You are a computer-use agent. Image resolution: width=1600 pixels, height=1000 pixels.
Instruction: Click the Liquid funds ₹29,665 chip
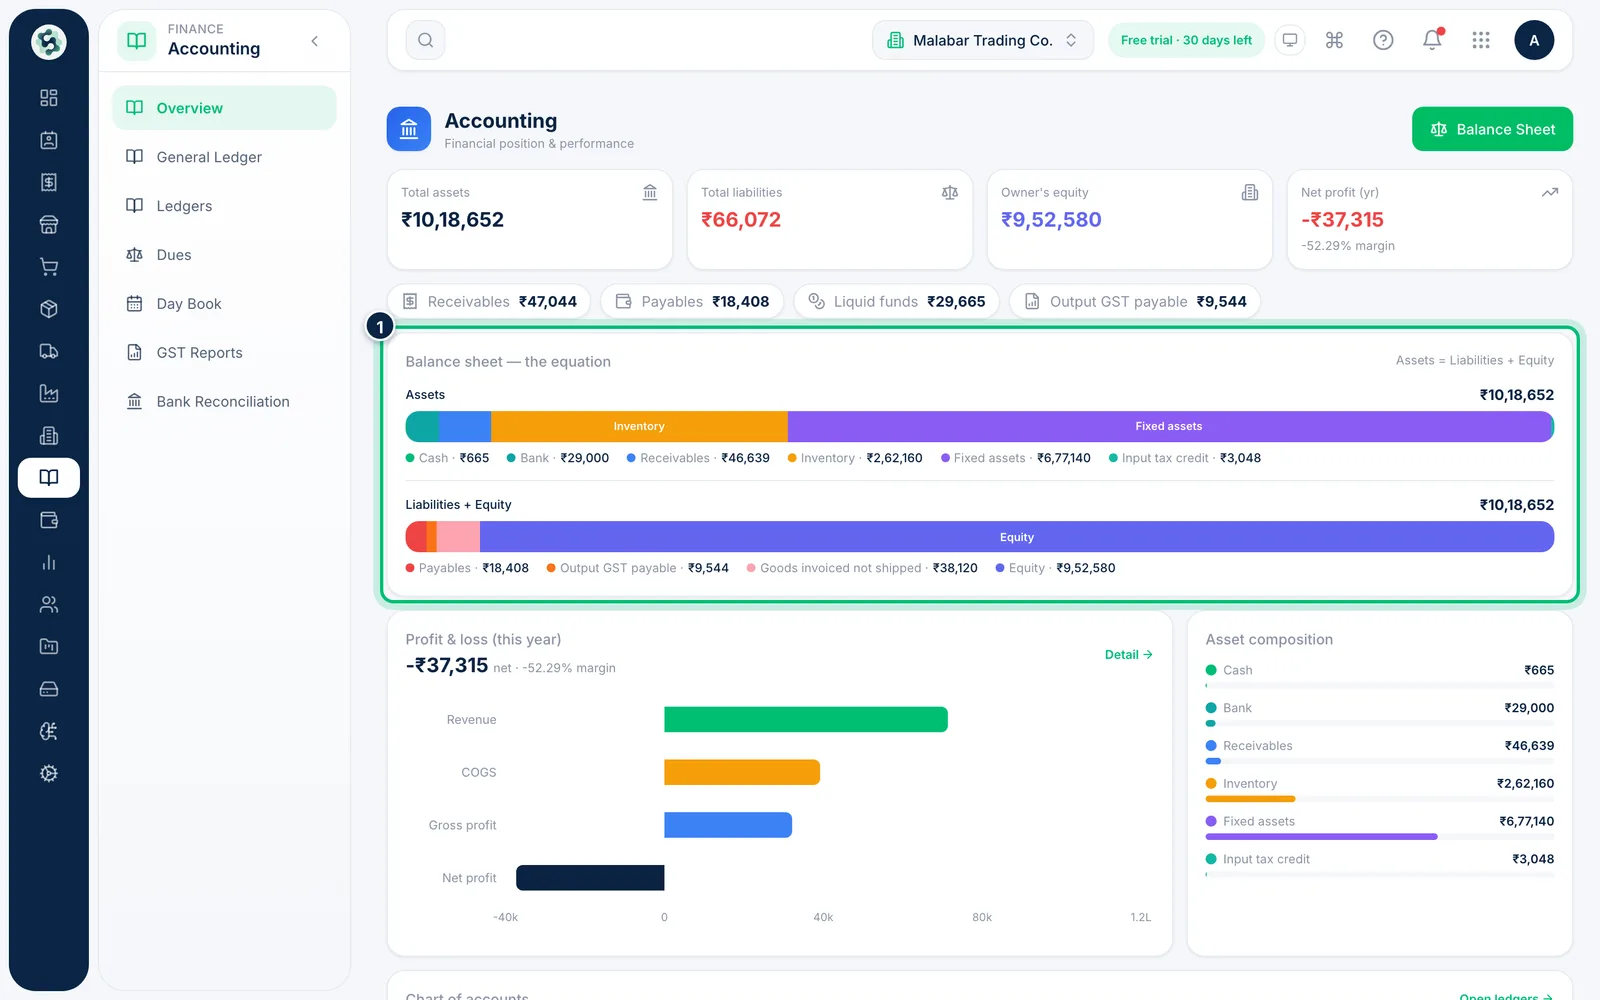(x=897, y=302)
